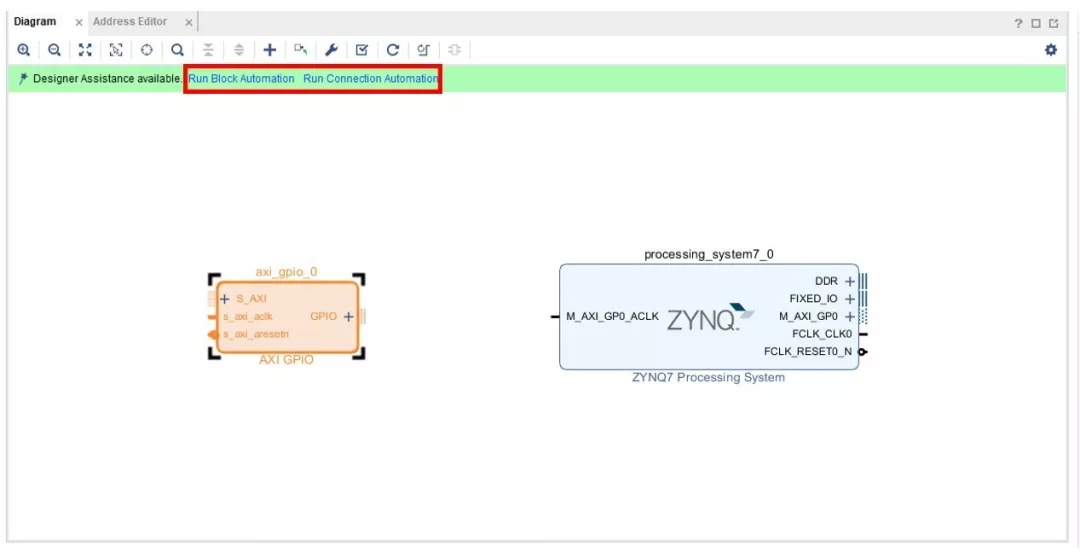Click the Validate Design checkmark icon

pyautogui.click(x=362, y=50)
